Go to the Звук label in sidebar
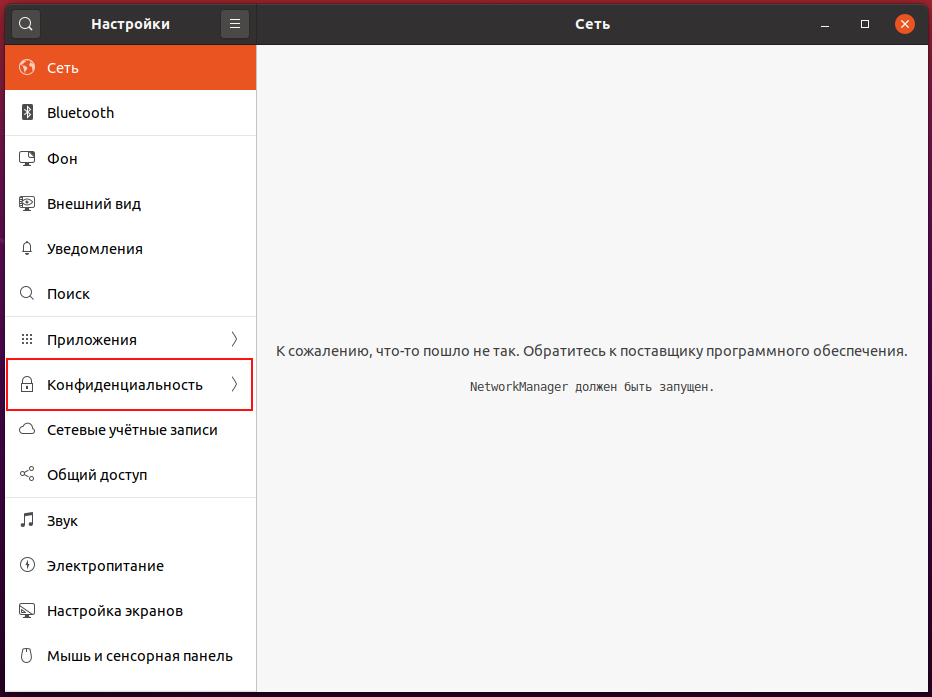Image resolution: width=932 pixels, height=697 pixels. point(62,521)
